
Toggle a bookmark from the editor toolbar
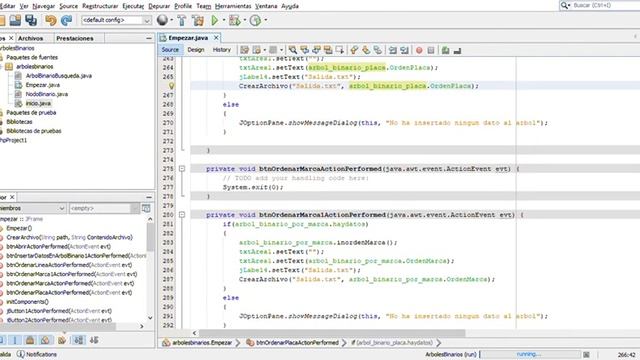[378, 50]
